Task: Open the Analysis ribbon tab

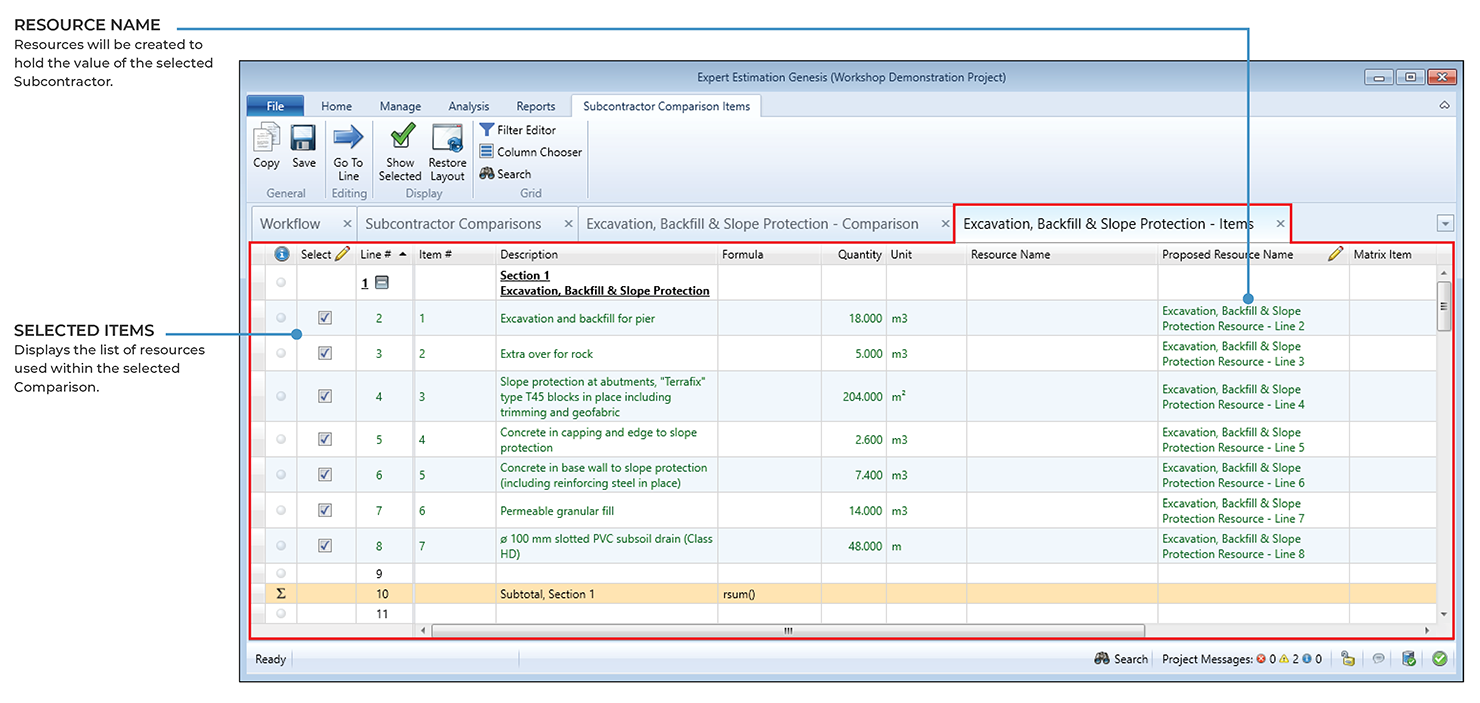Action: [468, 106]
